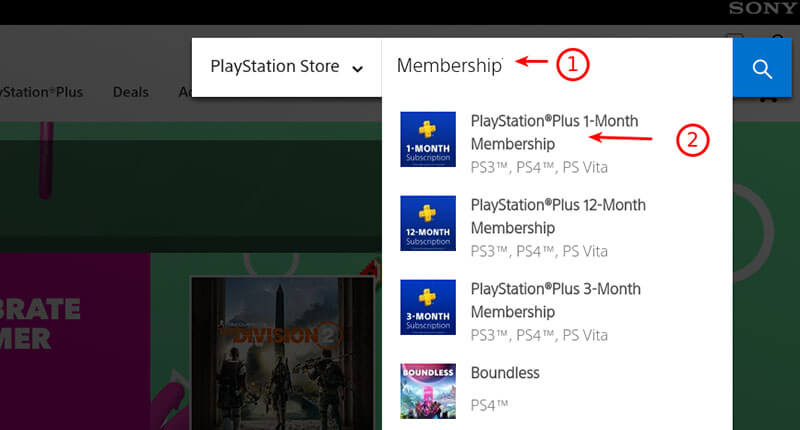Click platforms text under 1-Month Membership

point(539,167)
